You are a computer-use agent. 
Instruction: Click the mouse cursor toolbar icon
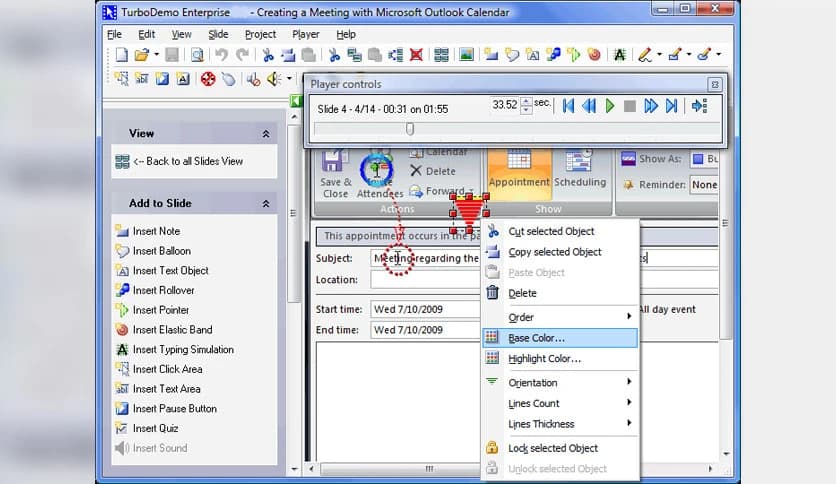229,79
